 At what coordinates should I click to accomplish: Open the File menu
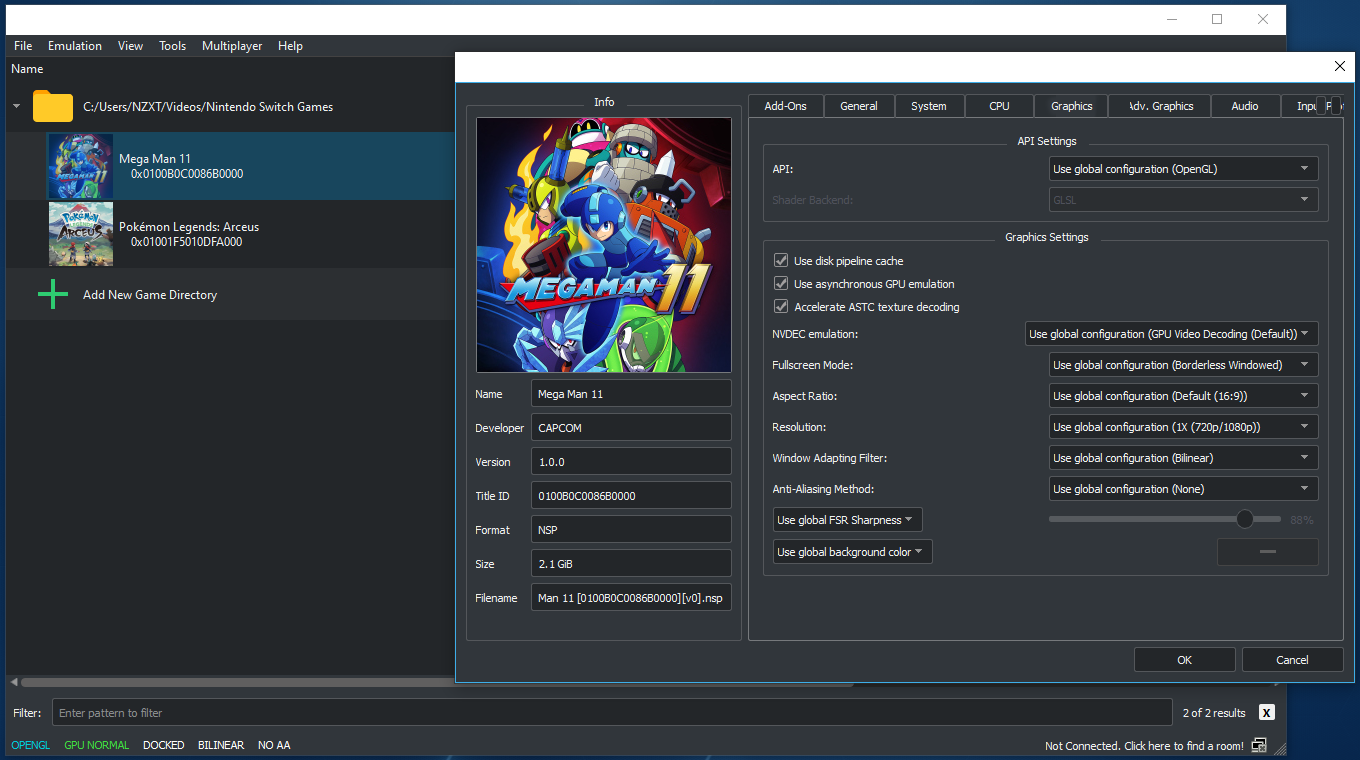(x=23, y=46)
